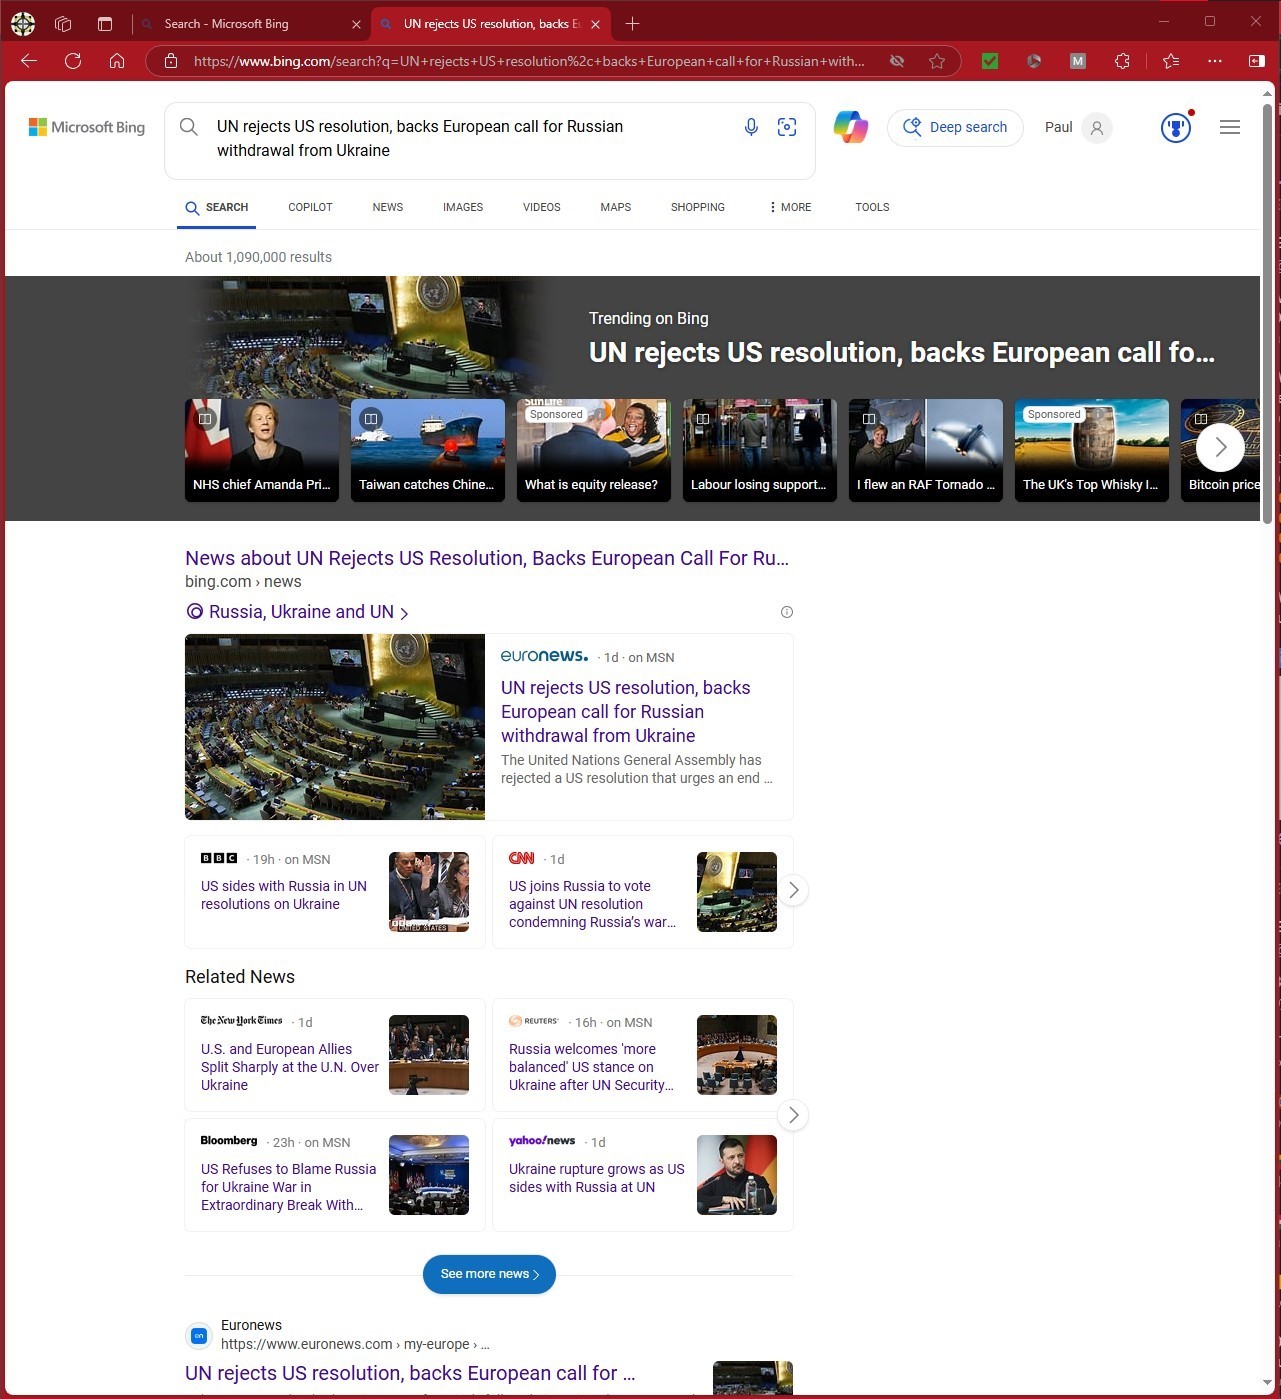Open 'Taiwan catches Chine...' trending card
Screen dimensions: 1281x1399
(428, 450)
